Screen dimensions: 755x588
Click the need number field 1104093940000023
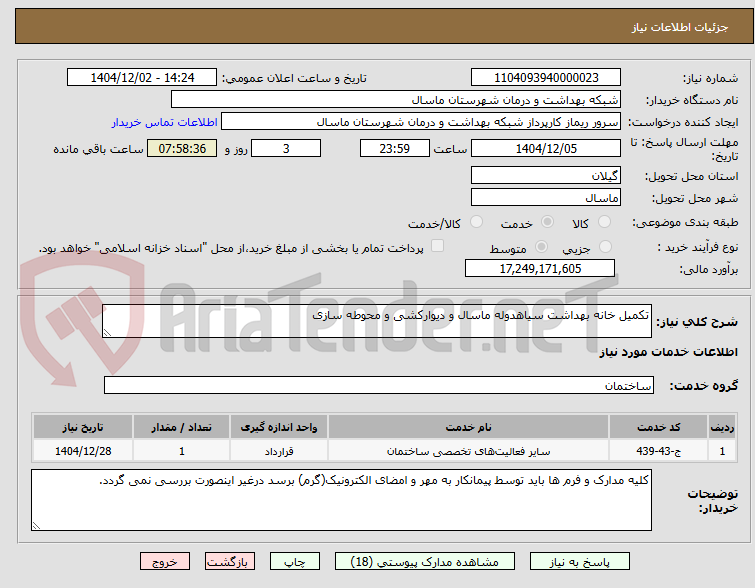click(546, 78)
